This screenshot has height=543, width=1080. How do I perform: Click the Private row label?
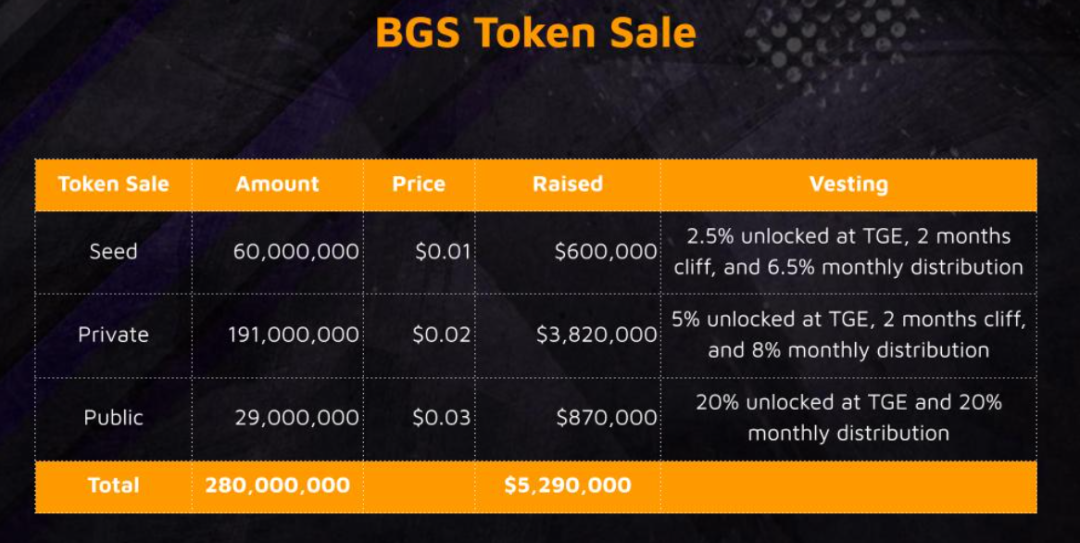[x=114, y=334]
